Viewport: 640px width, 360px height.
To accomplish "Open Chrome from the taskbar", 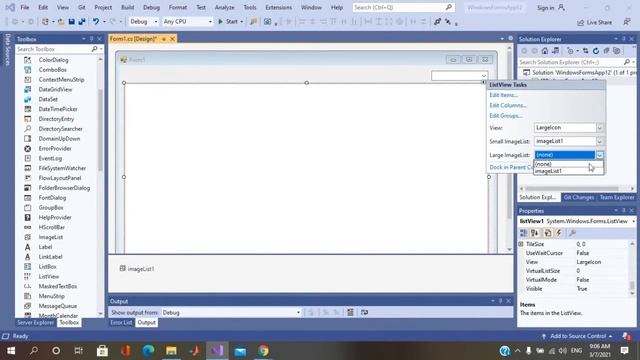I will [x=263, y=351].
